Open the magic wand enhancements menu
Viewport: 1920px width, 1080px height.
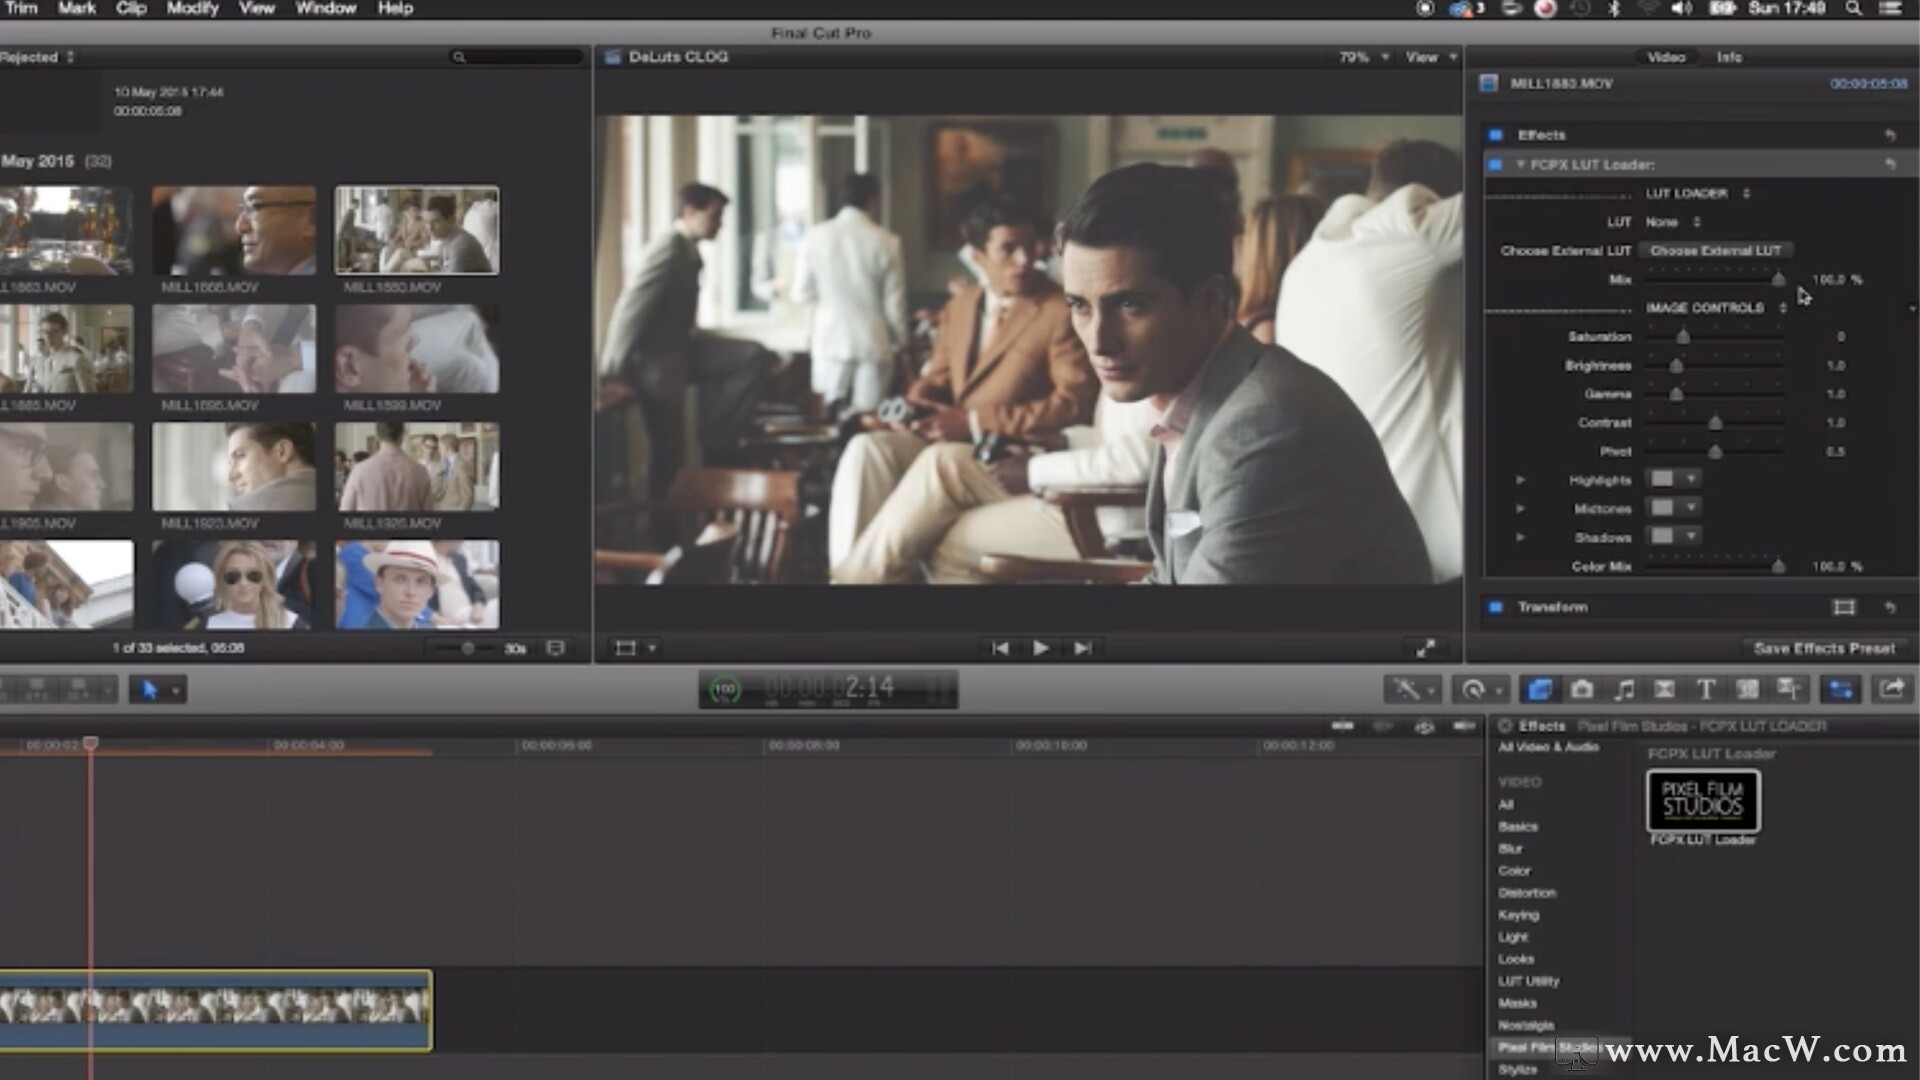click(1411, 689)
